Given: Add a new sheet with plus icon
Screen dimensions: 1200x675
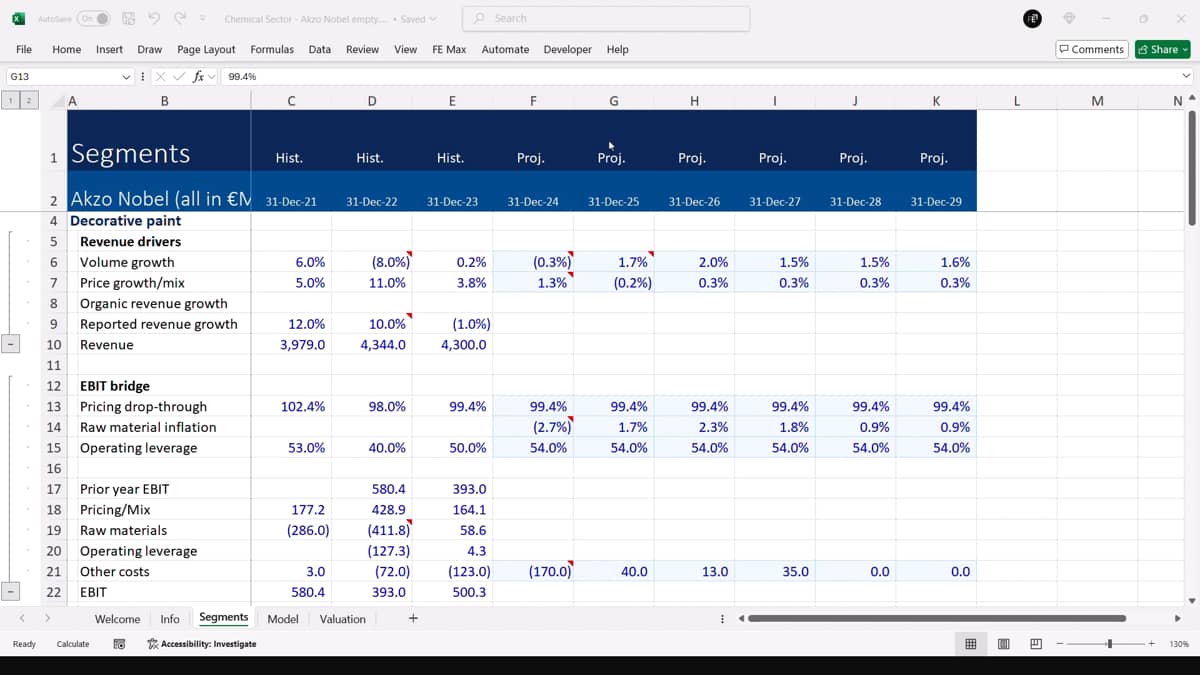Looking at the screenshot, I should pyautogui.click(x=413, y=619).
